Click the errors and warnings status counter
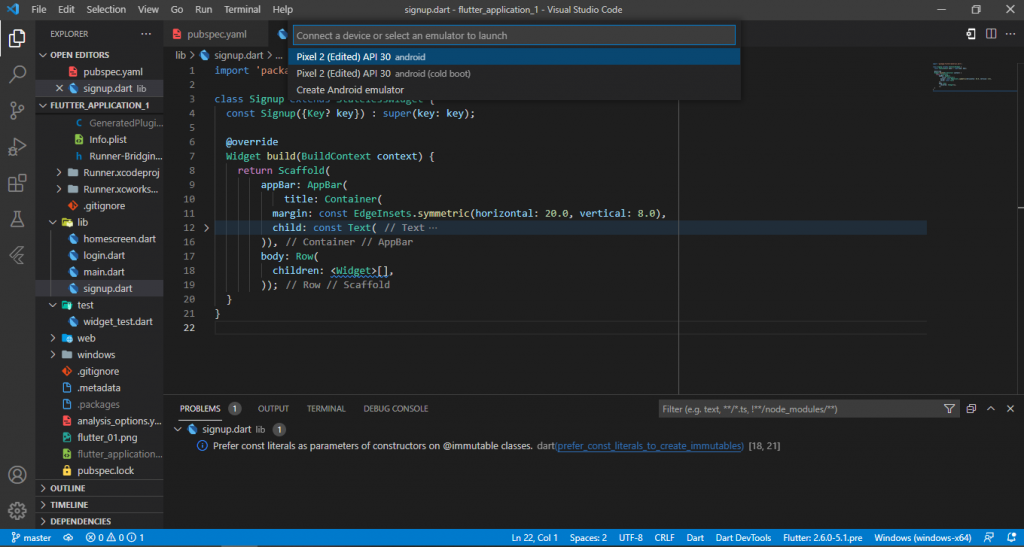Image resolution: width=1024 pixels, height=547 pixels. click(x=114, y=538)
